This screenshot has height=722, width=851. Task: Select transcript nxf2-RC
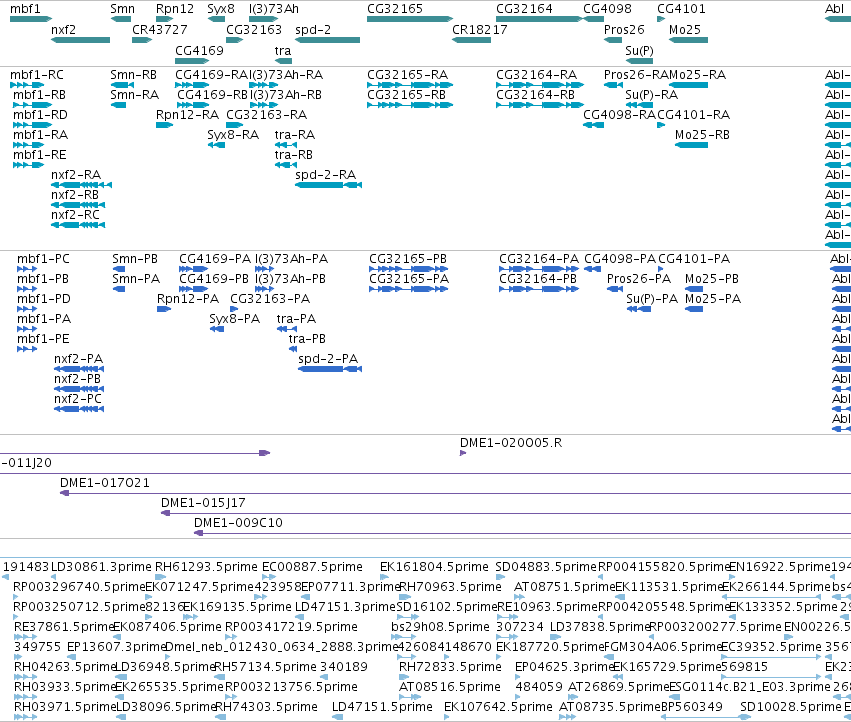(78, 225)
